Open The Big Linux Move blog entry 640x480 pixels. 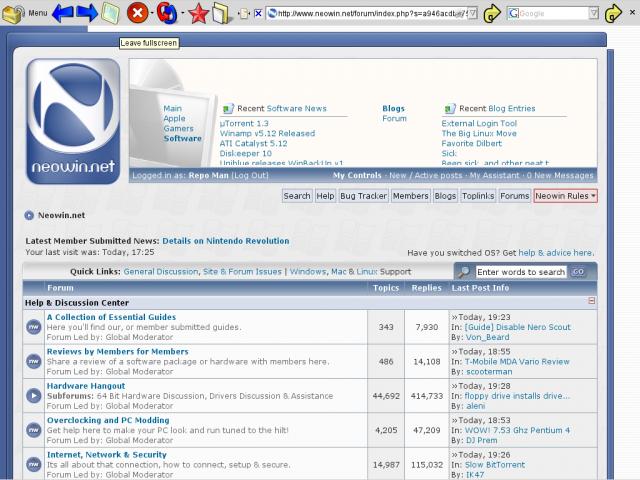pos(479,133)
